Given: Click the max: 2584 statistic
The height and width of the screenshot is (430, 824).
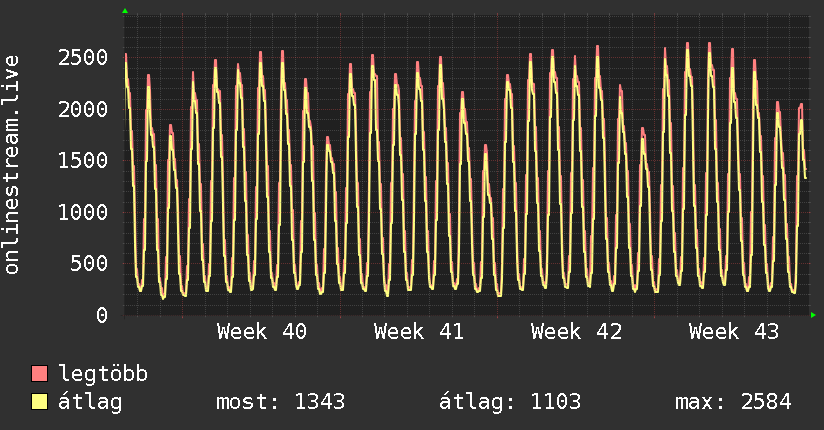Looking at the screenshot, I should [x=733, y=402].
